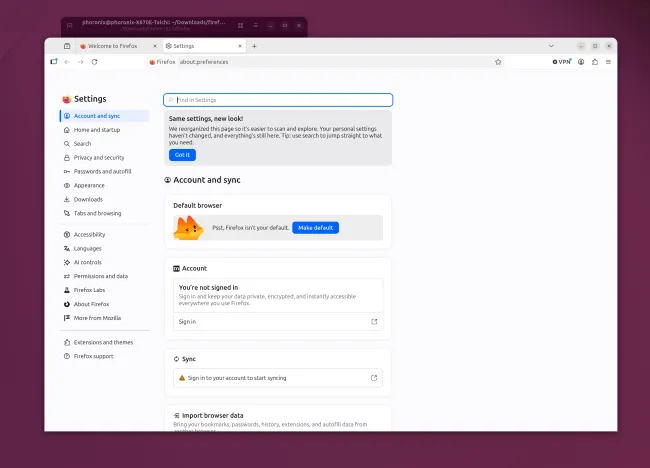Open Accessibility settings
Screen dimensions: 650x468
(x=104, y=235)
